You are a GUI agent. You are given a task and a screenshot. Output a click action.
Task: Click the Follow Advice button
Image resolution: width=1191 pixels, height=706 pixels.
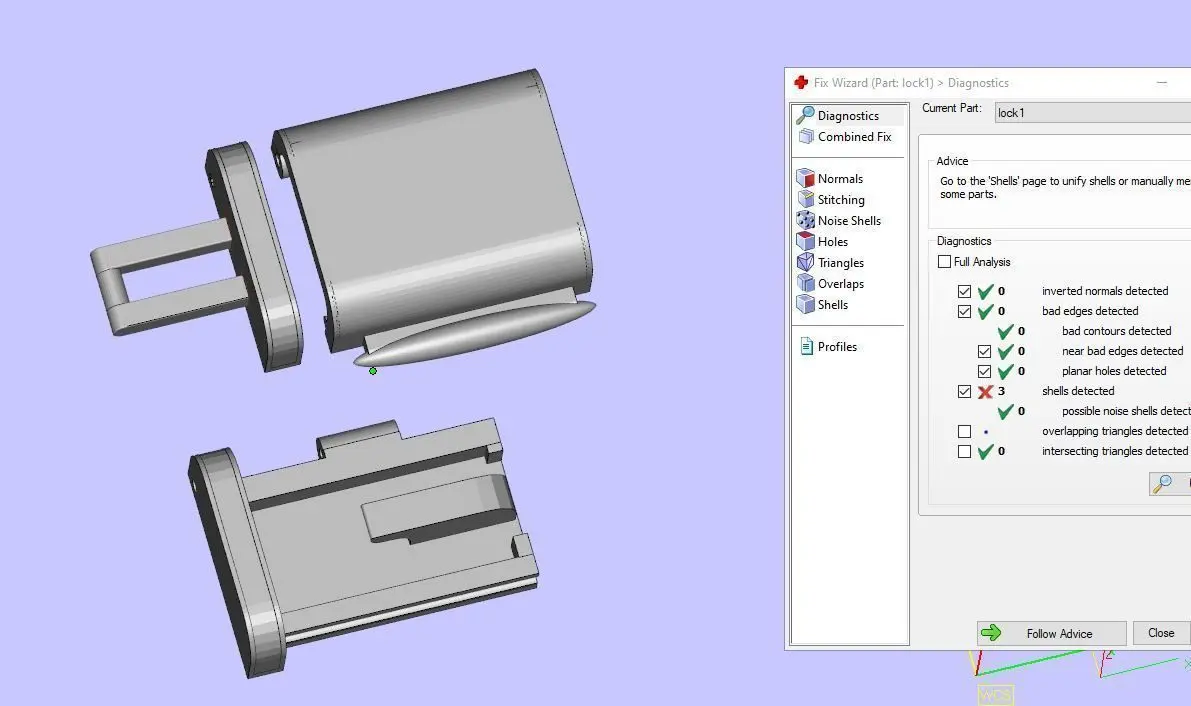(x=1051, y=633)
